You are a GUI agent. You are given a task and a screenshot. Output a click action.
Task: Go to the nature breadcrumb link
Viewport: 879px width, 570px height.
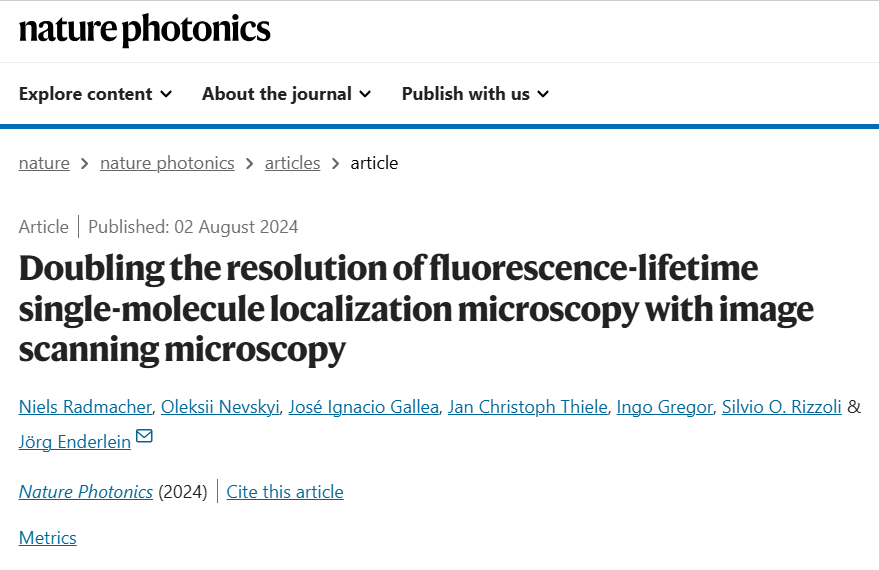(44, 163)
